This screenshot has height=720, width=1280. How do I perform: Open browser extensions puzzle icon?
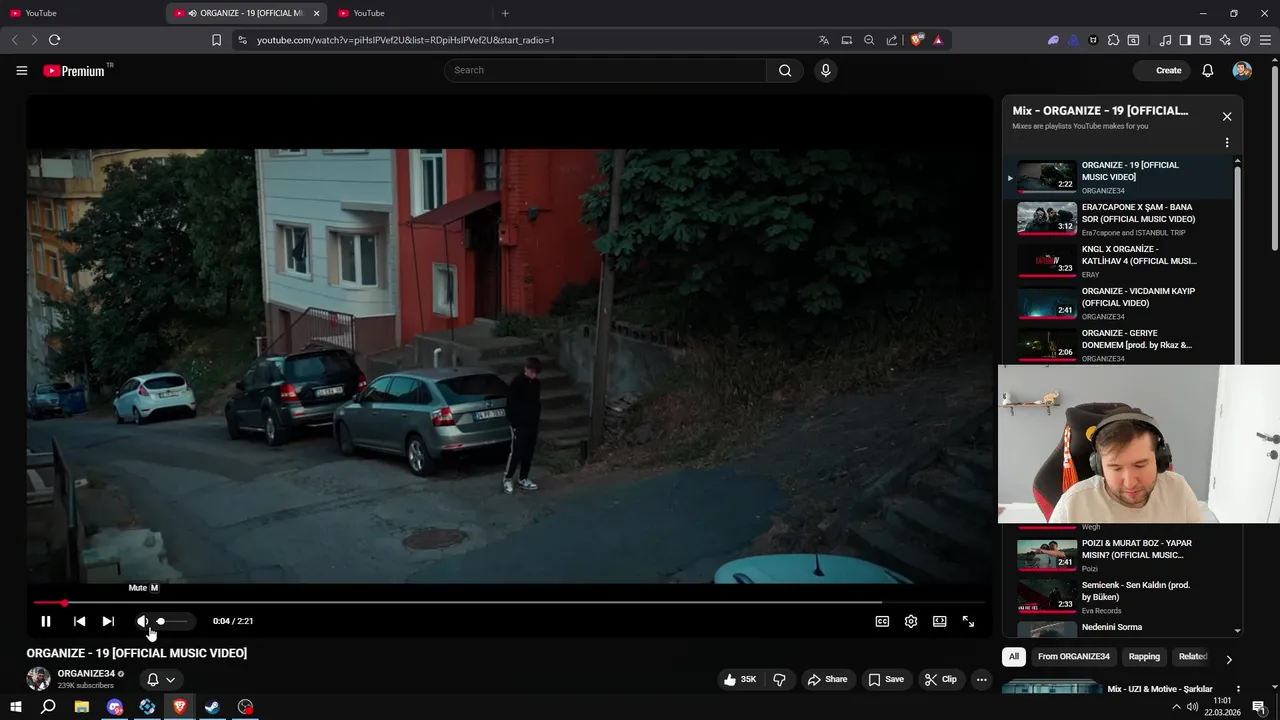1113,40
